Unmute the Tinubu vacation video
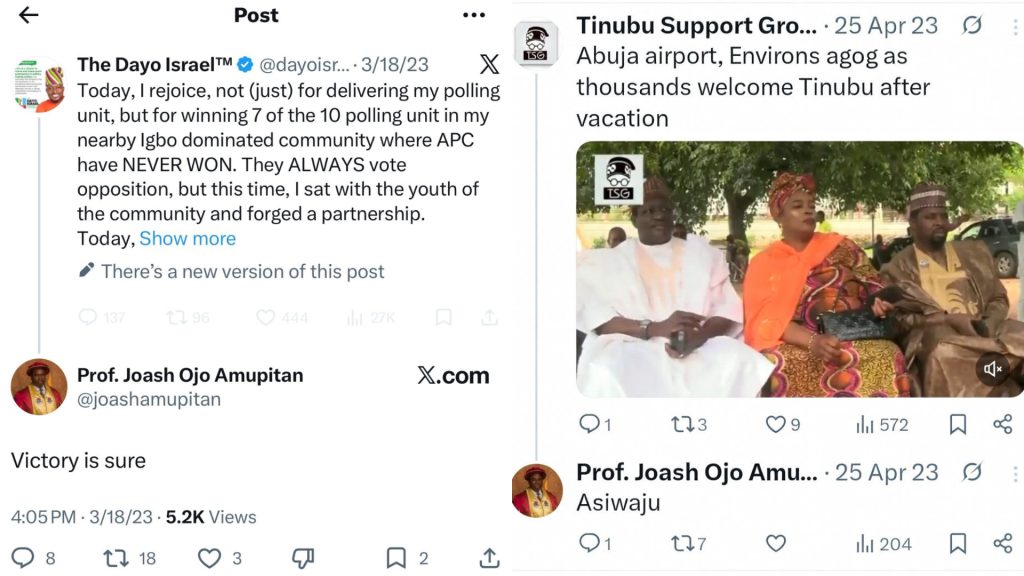Viewport: 1024px width, 576px height. (994, 368)
